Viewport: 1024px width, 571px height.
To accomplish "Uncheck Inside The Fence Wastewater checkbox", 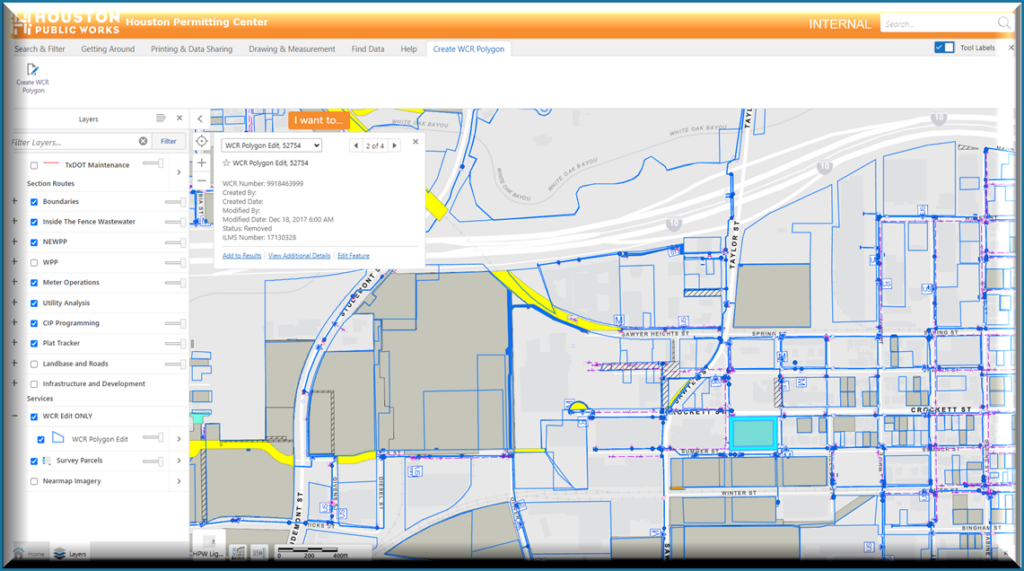I will pyautogui.click(x=34, y=222).
